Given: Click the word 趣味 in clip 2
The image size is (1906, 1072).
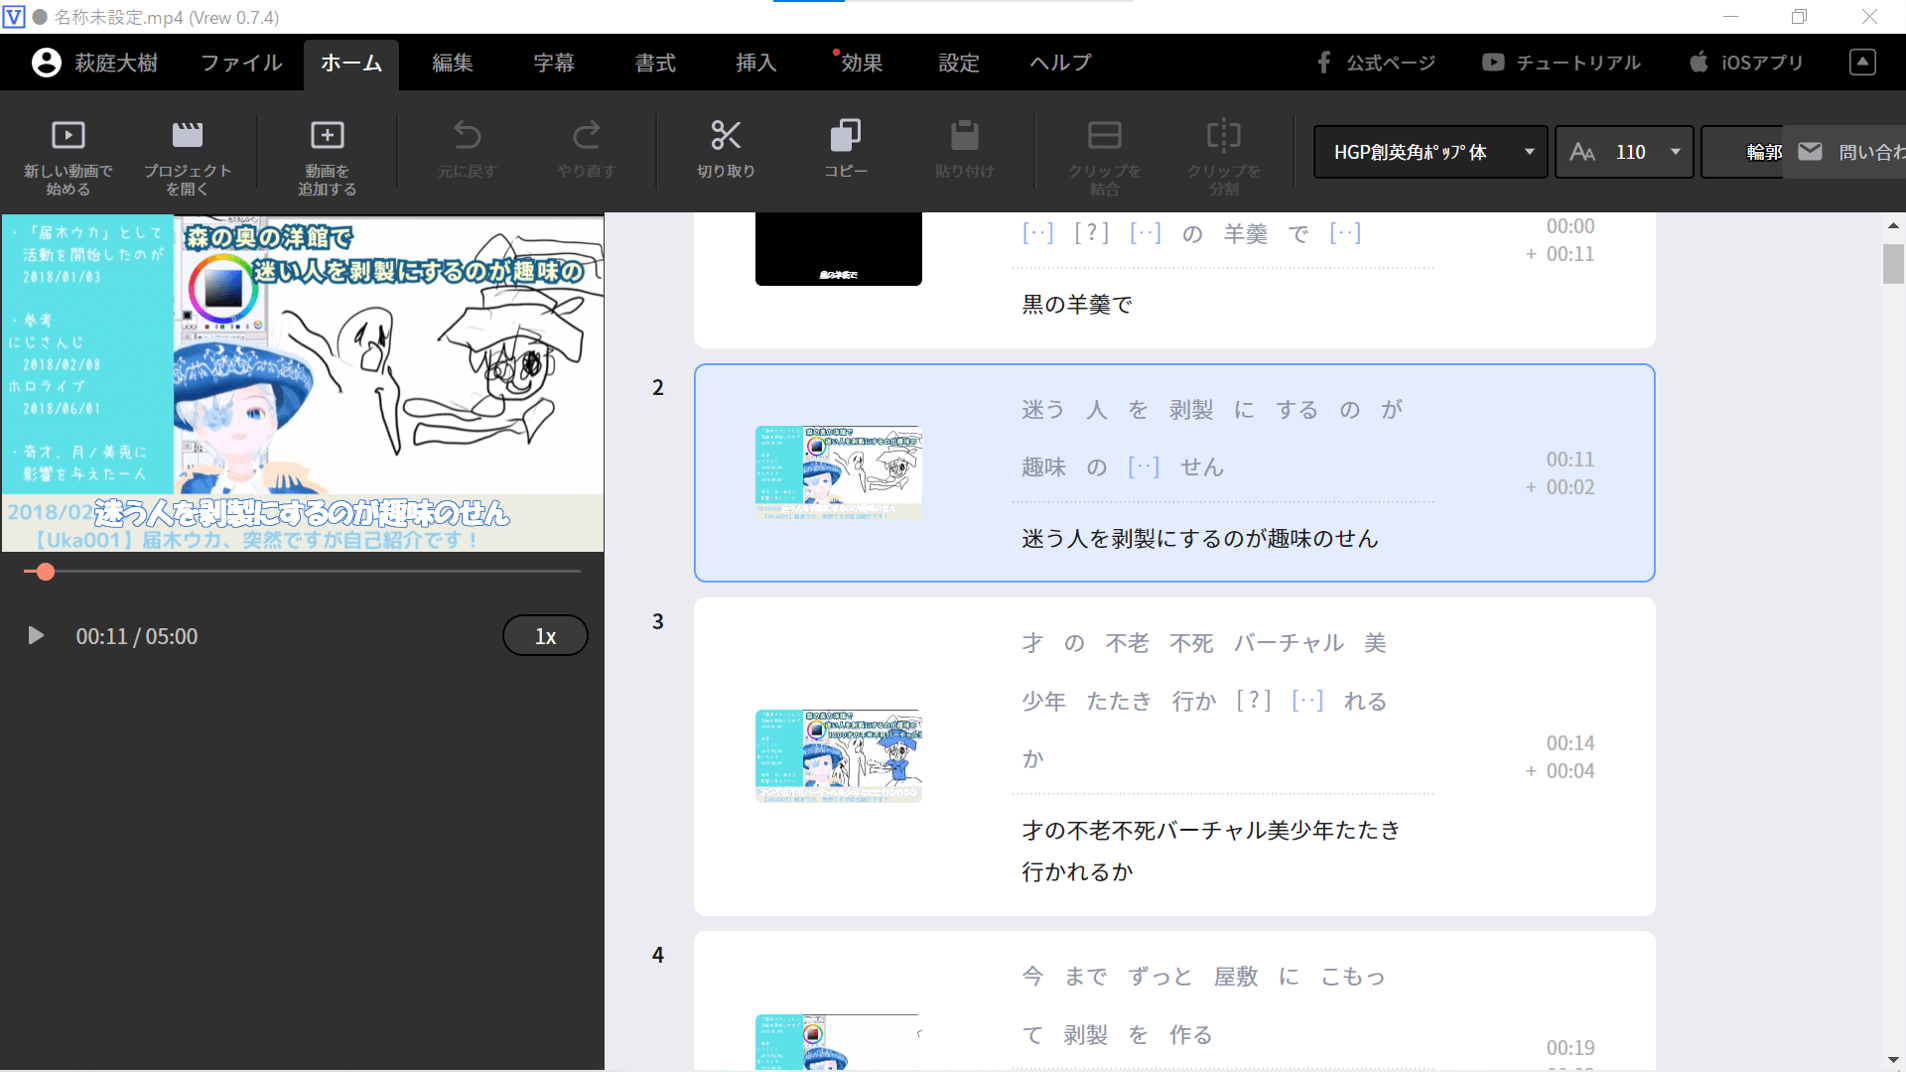Looking at the screenshot, I should [1044, 467].
